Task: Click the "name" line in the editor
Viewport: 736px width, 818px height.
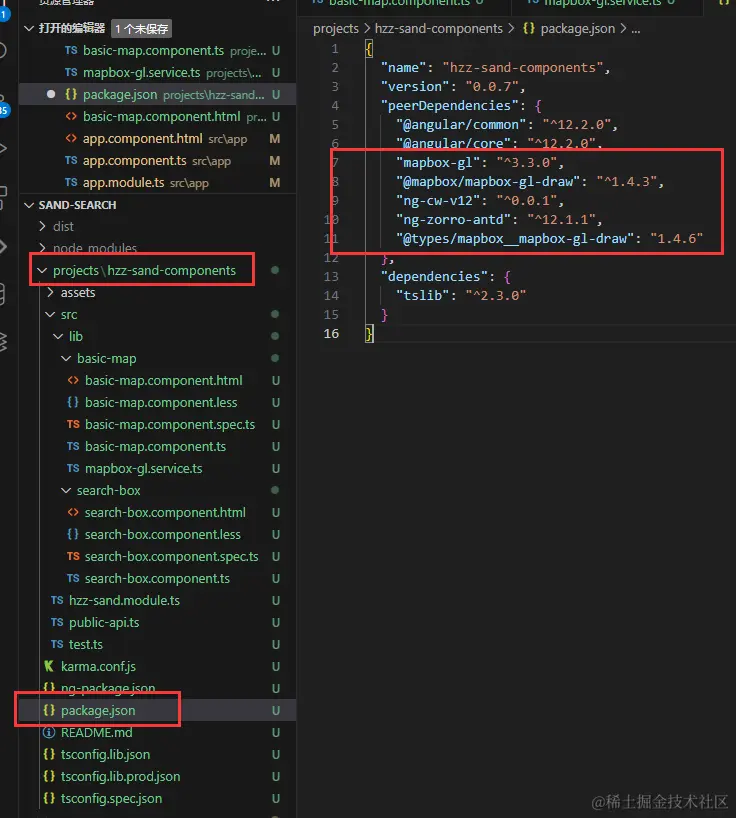Action: point(495,68)
